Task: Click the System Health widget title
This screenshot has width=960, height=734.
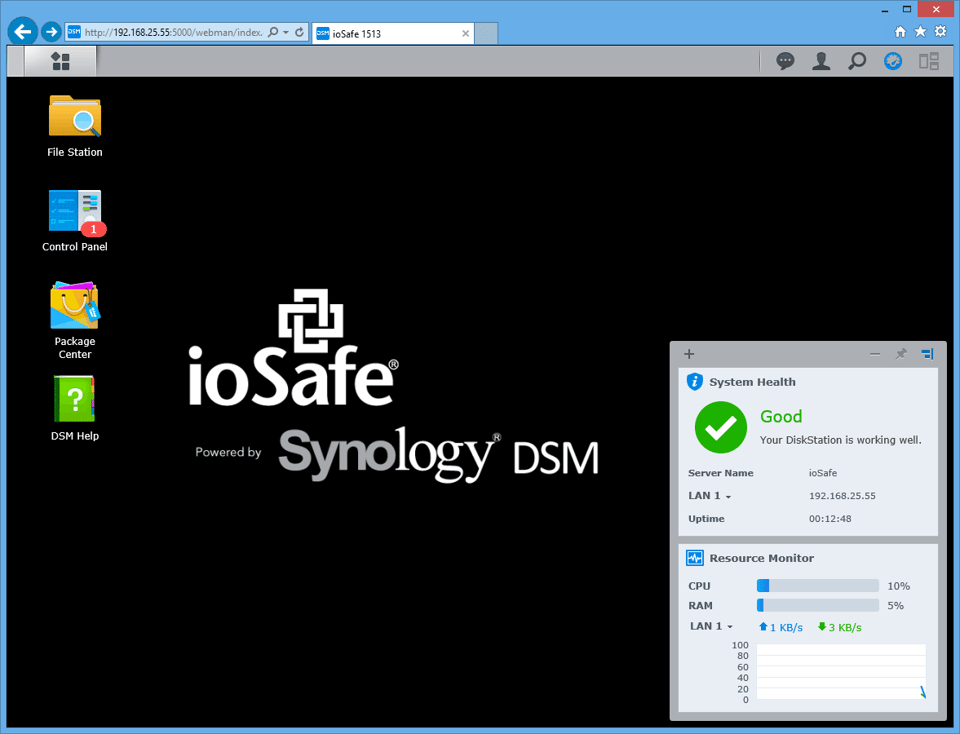Action: (x=752, y=382)
